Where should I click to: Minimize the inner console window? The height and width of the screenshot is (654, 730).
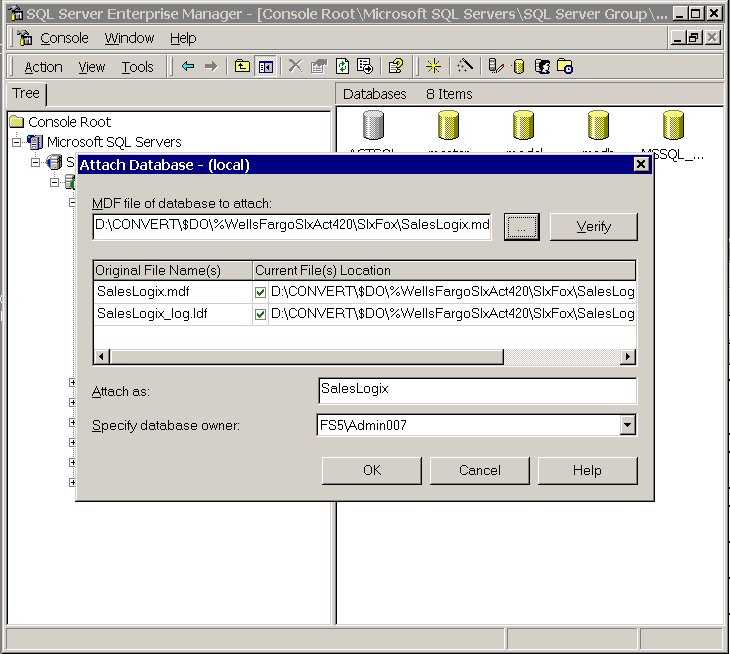(x=677, y=37)
